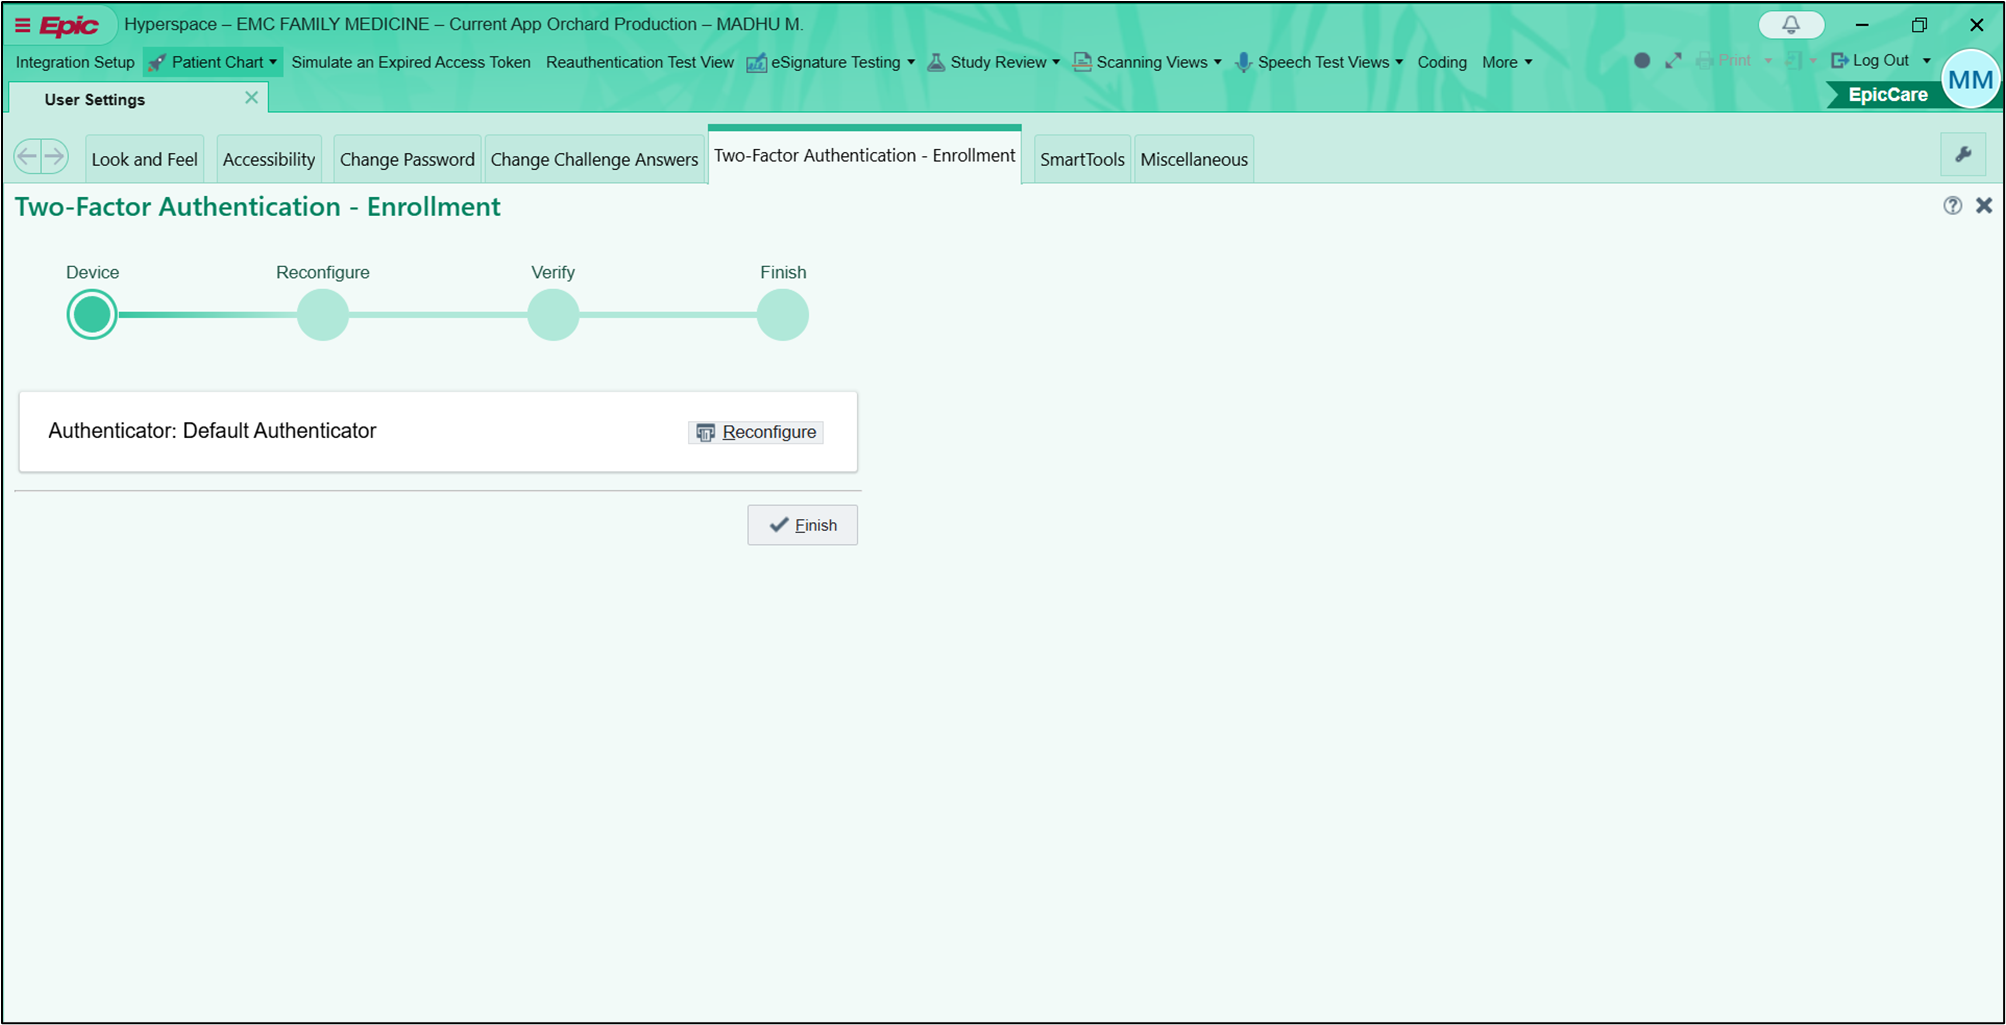This screenshot has height=1025, width=2006.
Task: Expand the Patient Chart dropdown arrow
Action: click(x=273, y=62)
